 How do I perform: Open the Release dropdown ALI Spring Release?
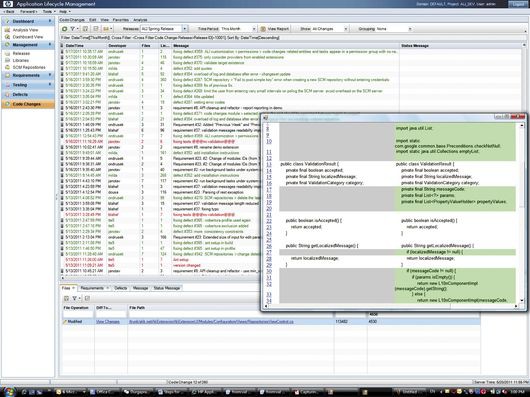184,29
